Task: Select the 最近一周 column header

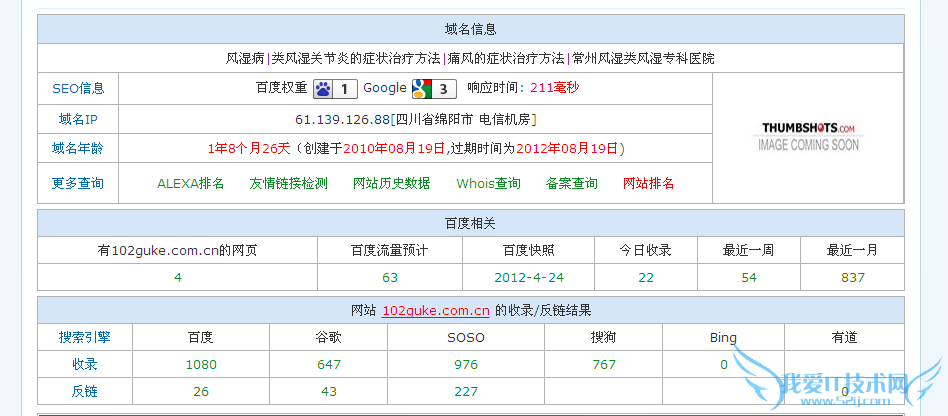Action: 748,250
